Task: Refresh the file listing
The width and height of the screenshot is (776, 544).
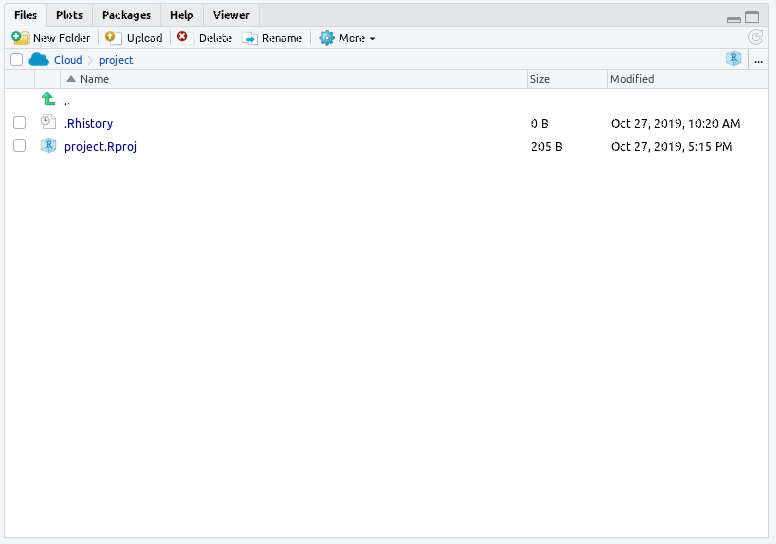Action: 755,38
